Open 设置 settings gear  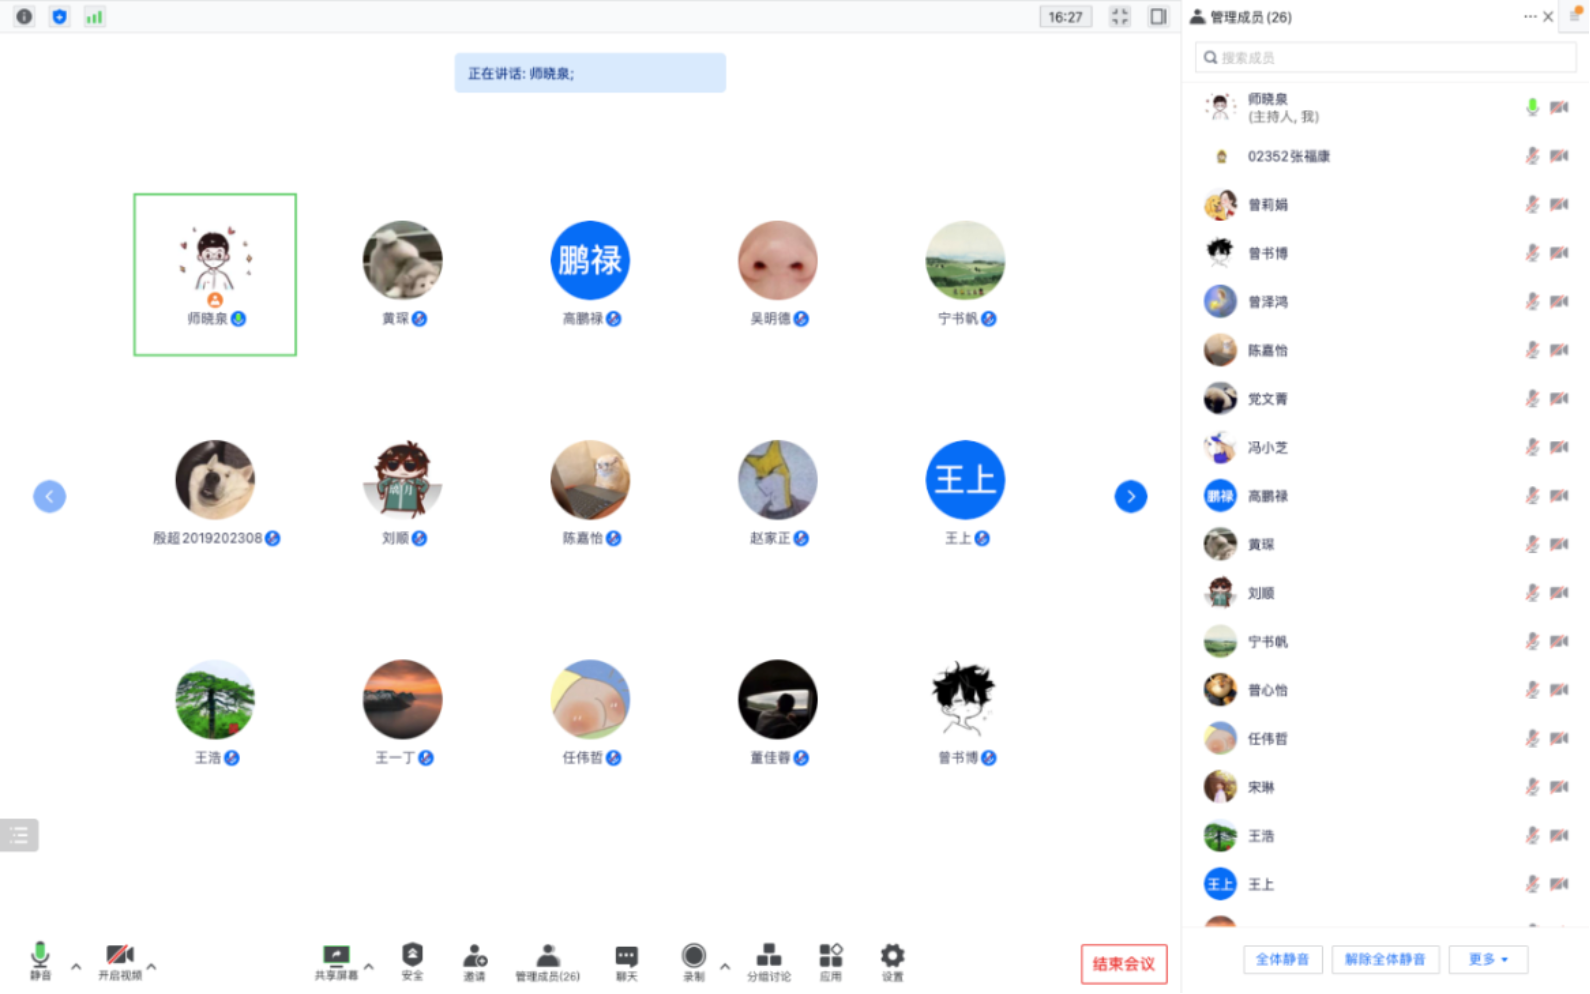coord(892,956)
